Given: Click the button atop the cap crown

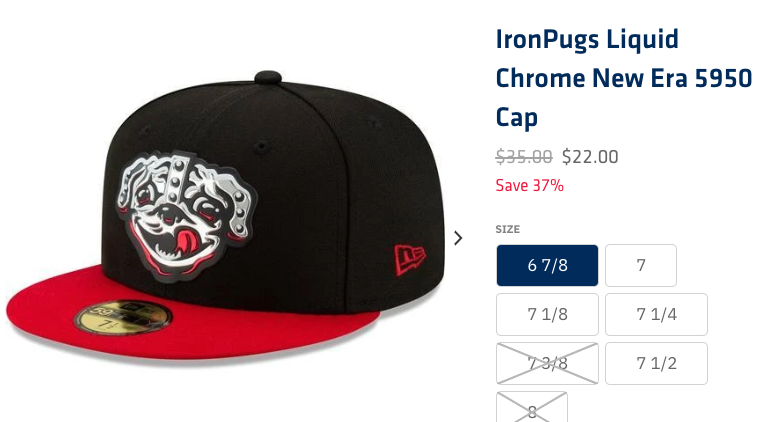Looking at the screenshot, I should click(268, 77).
